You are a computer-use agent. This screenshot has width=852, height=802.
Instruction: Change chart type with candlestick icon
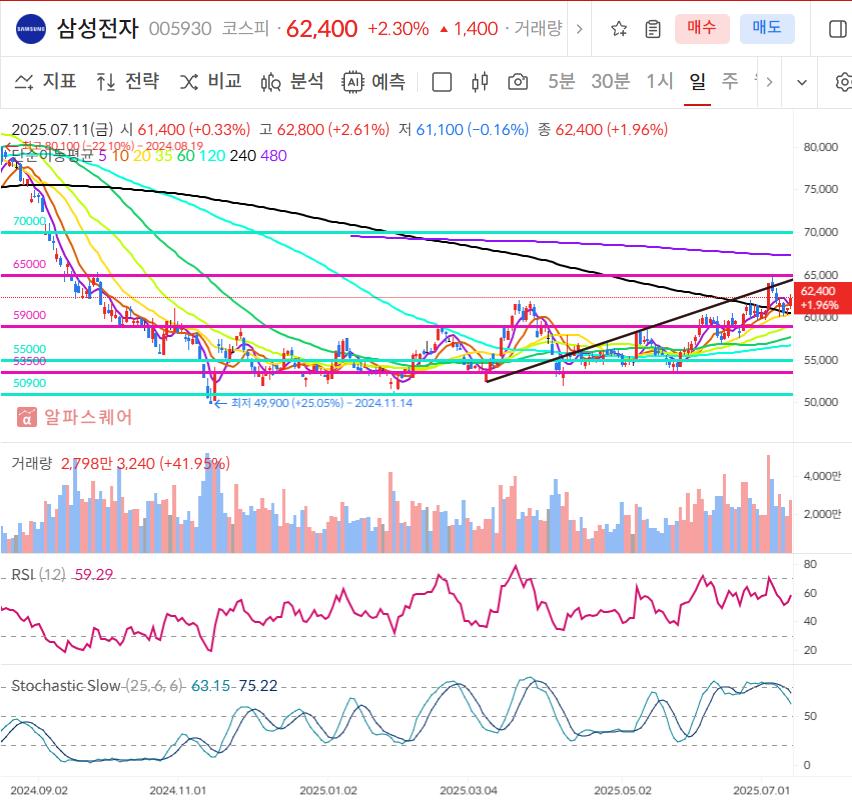point(480,83)
